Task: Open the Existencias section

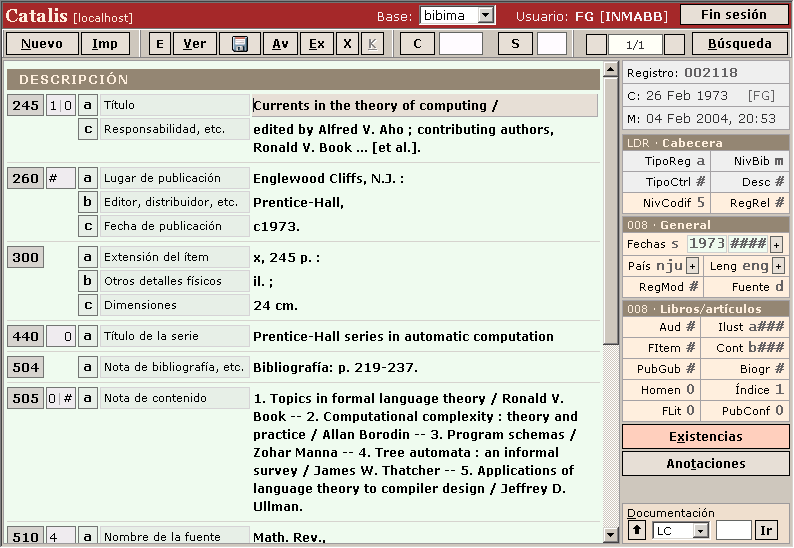Action: pos(705,437)
